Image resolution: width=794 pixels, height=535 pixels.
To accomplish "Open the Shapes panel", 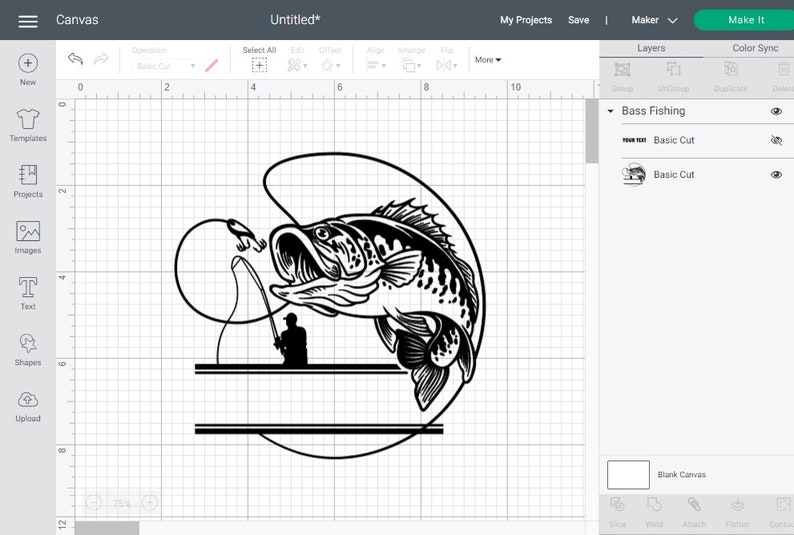I will 28,344.
